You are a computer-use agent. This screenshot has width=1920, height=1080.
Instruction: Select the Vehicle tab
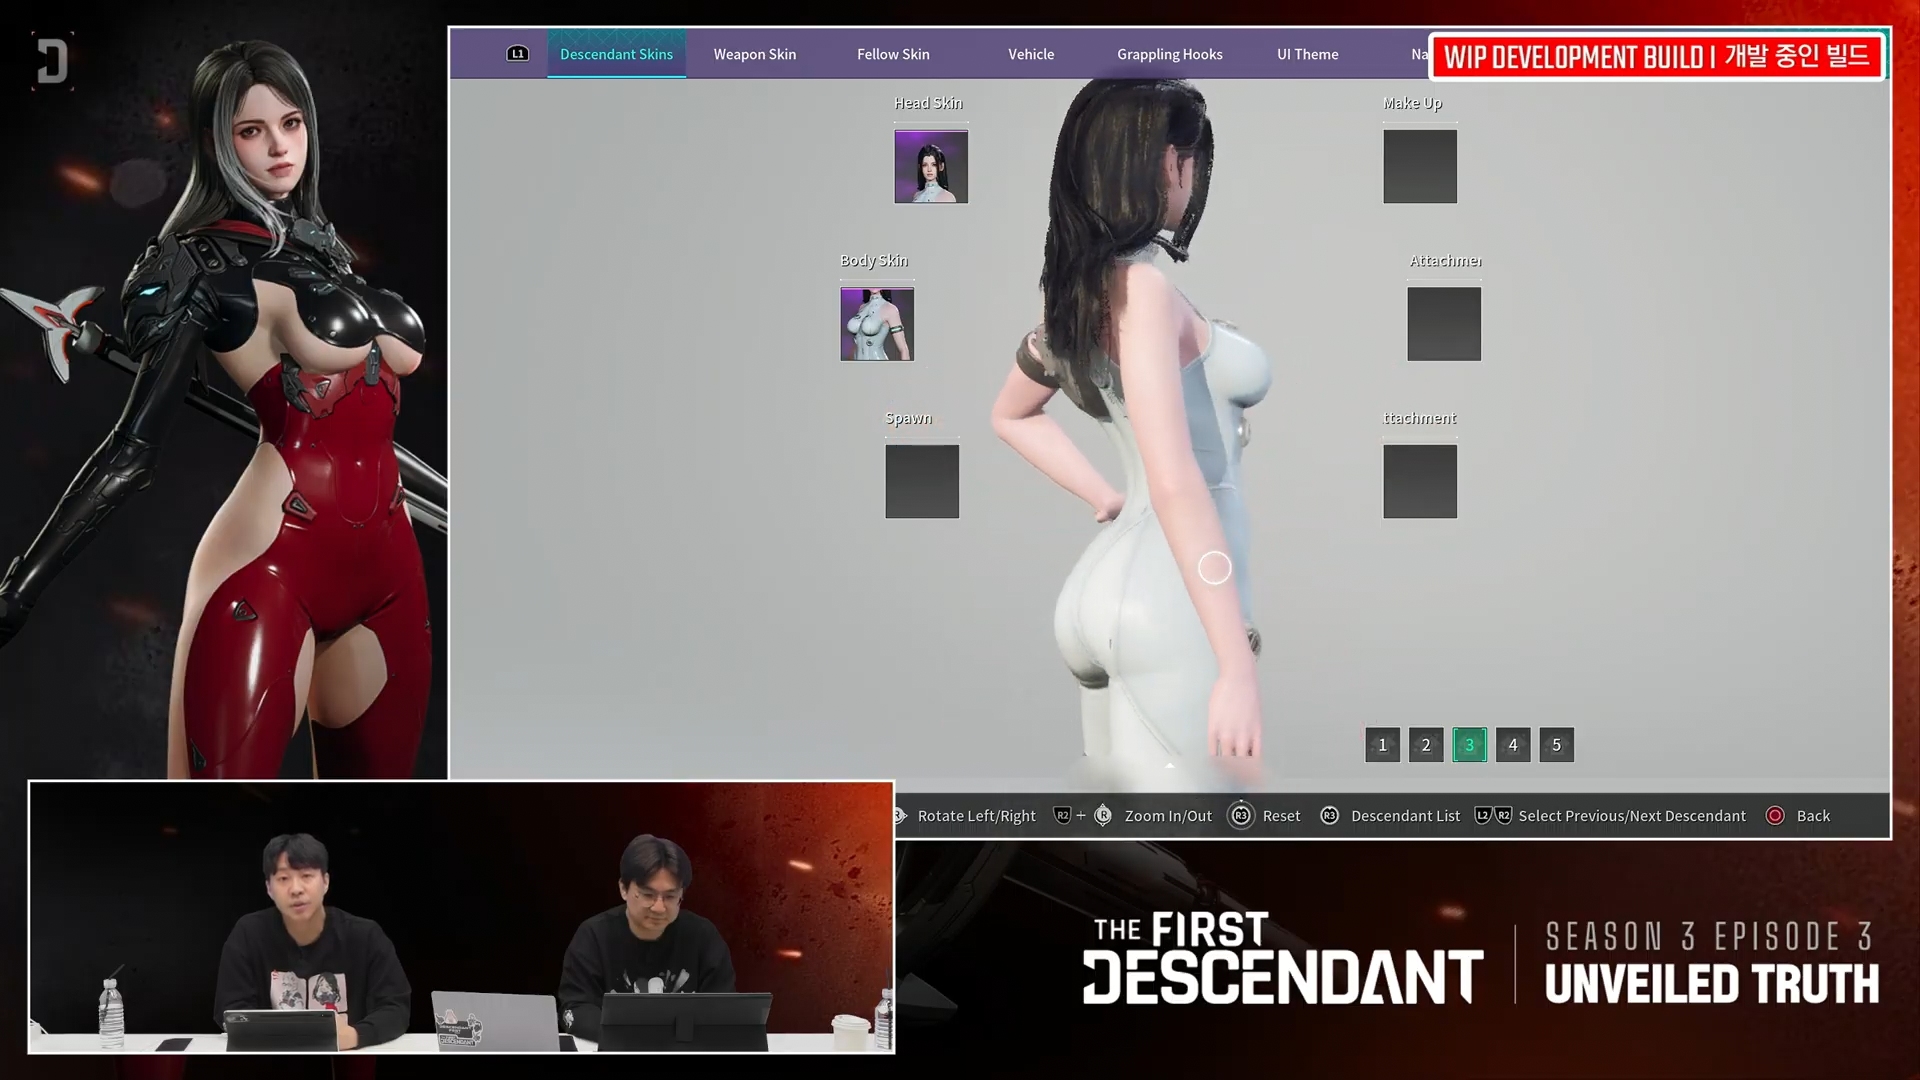(x=1030, y=54)
